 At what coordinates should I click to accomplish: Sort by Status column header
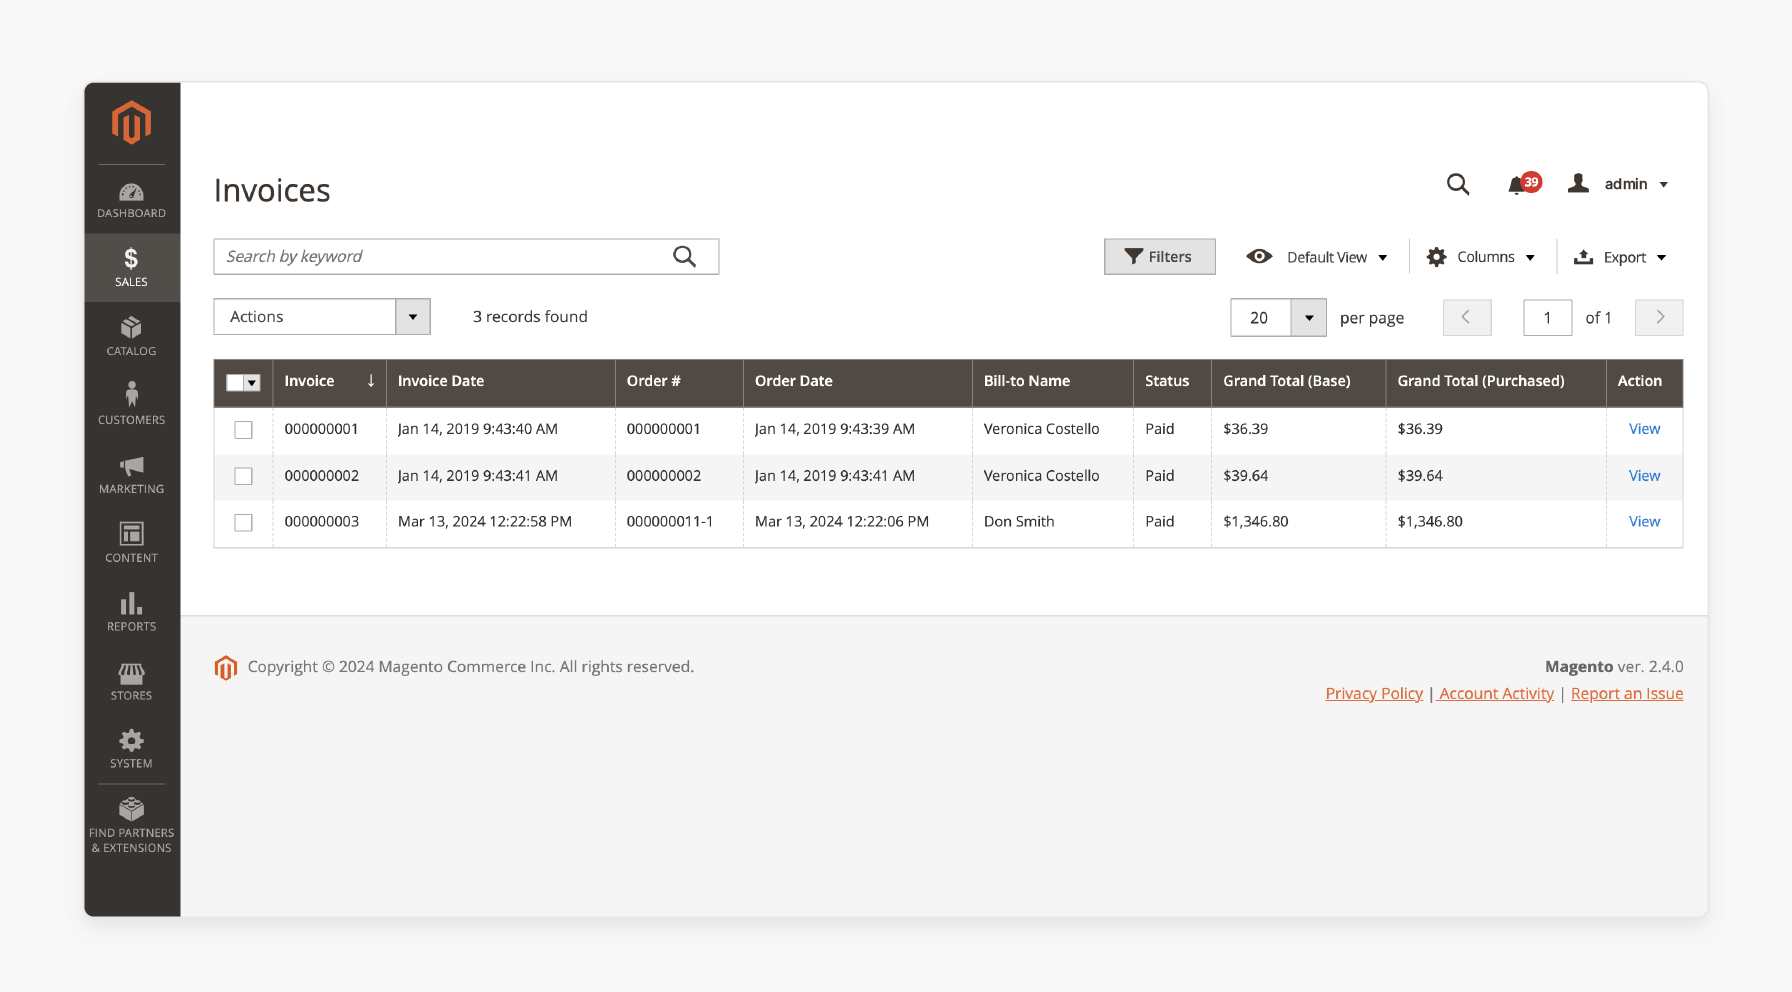(x=1172, y=382)
